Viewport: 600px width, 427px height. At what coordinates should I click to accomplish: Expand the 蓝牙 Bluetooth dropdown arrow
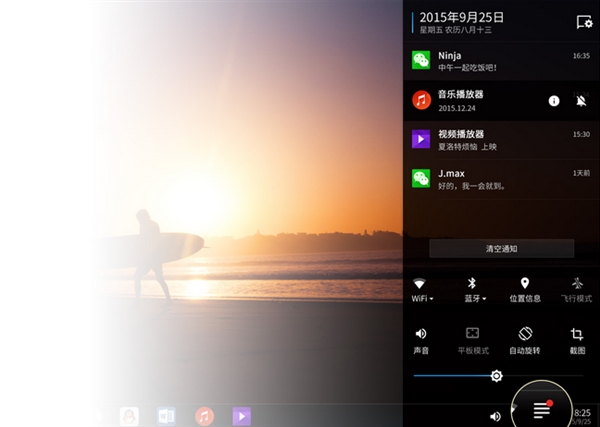(x=485, y=298)
